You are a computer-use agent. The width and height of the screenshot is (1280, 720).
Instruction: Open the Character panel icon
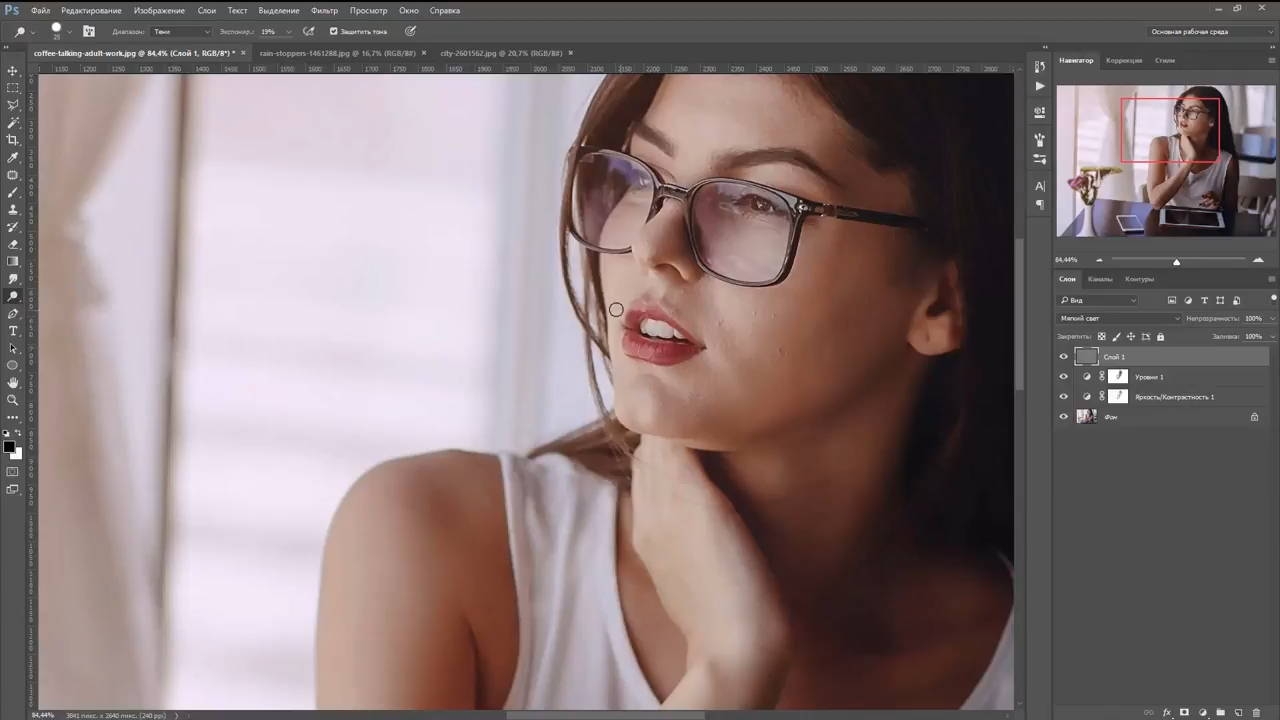pyautogui.click(x=1040, y=186)
